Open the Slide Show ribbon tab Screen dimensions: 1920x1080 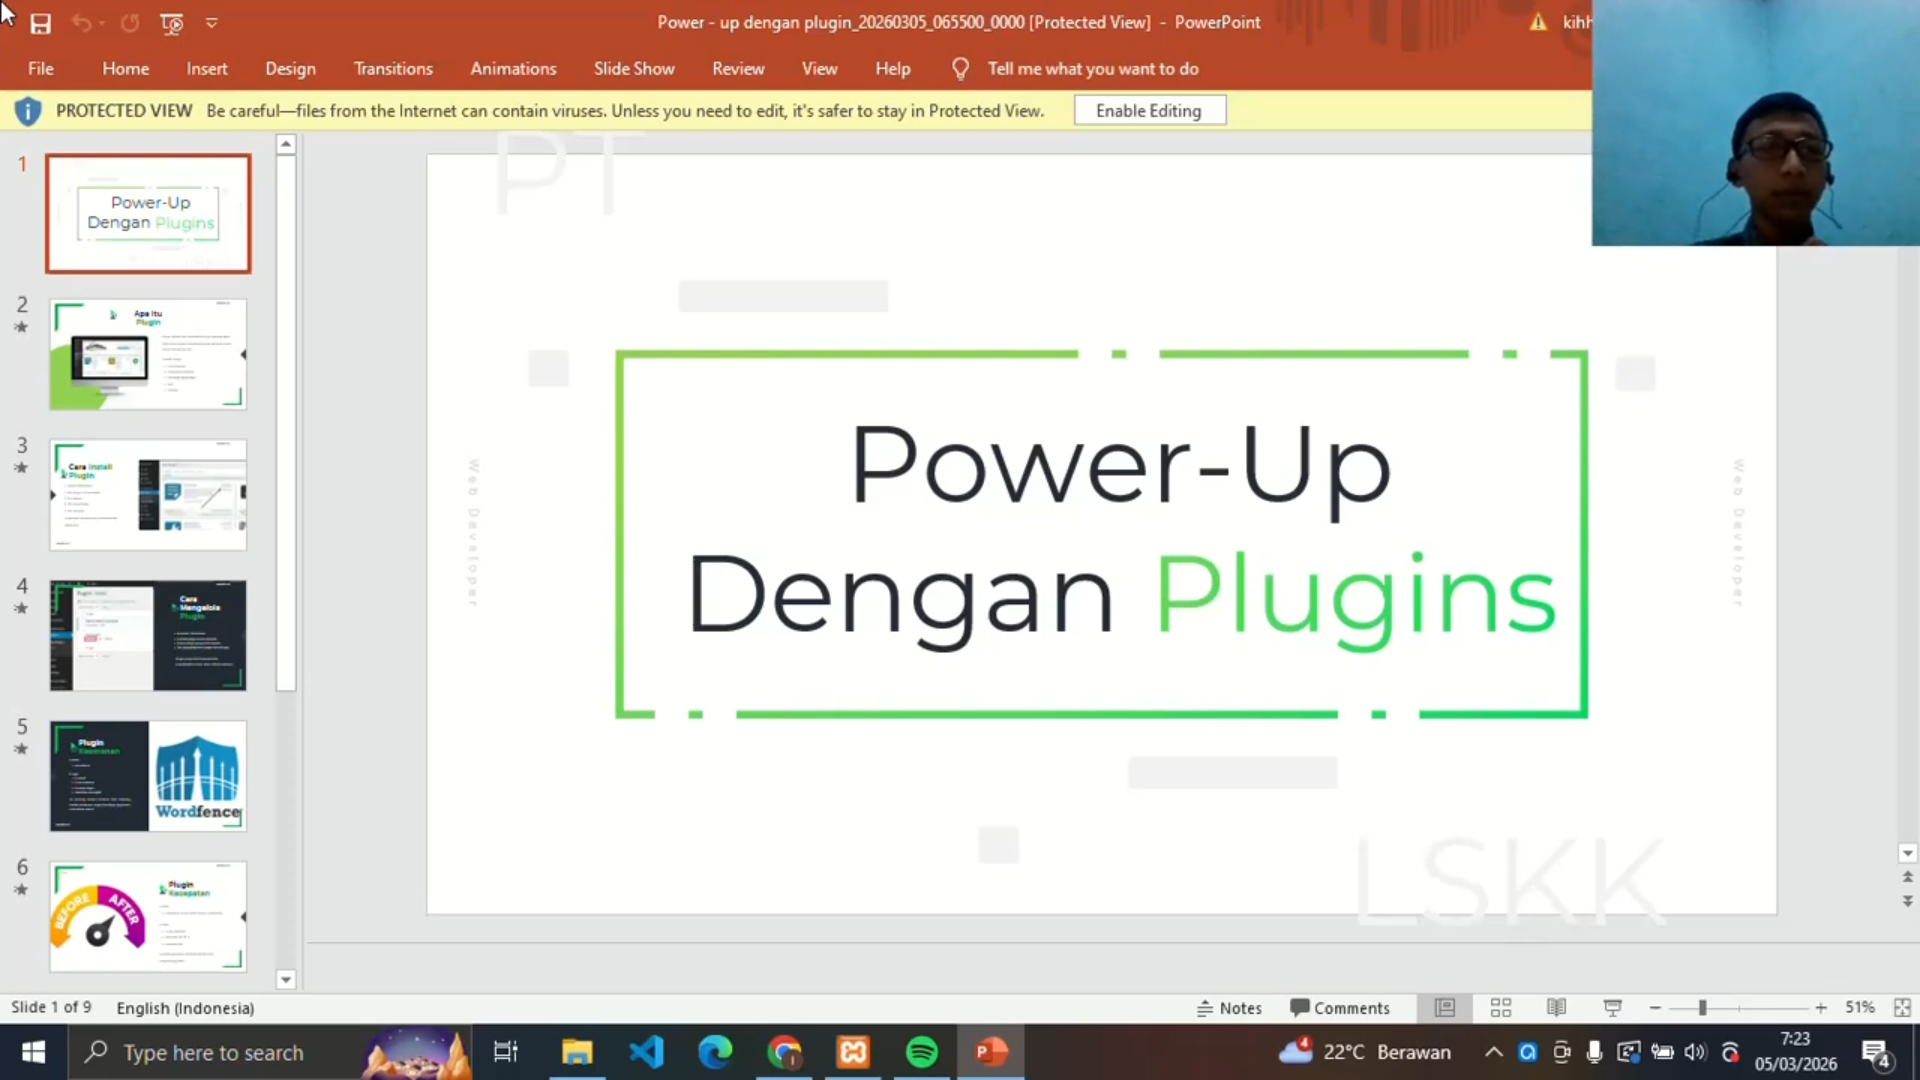tap(633, 69)
